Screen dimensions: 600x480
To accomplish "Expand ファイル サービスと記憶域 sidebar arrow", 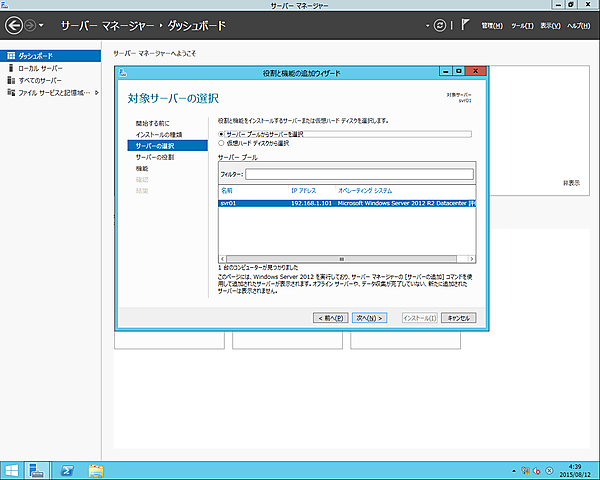I will click(x=96, y=92).
